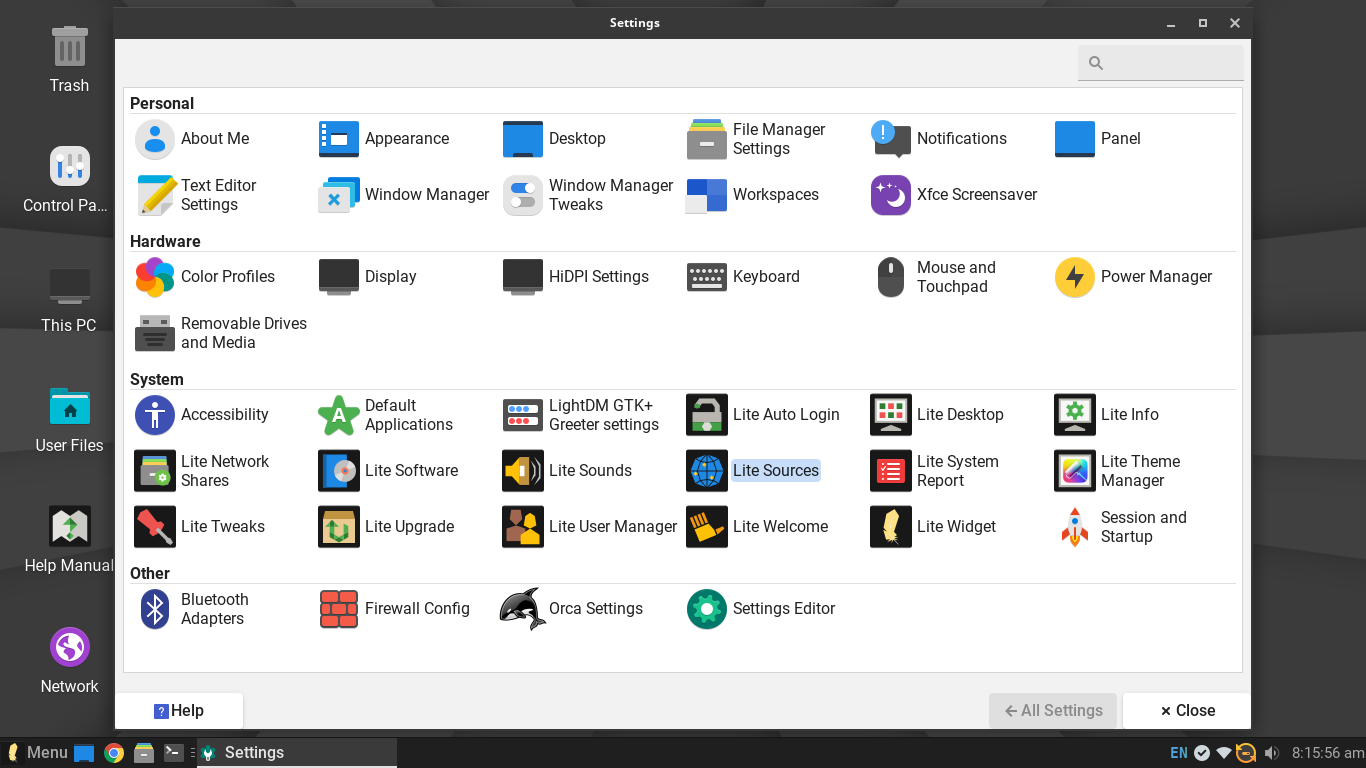Screen dimensions: 1366x768
Task: Open Lite Software settings icon
Action: pyautogui.click(x=339, y=471)
